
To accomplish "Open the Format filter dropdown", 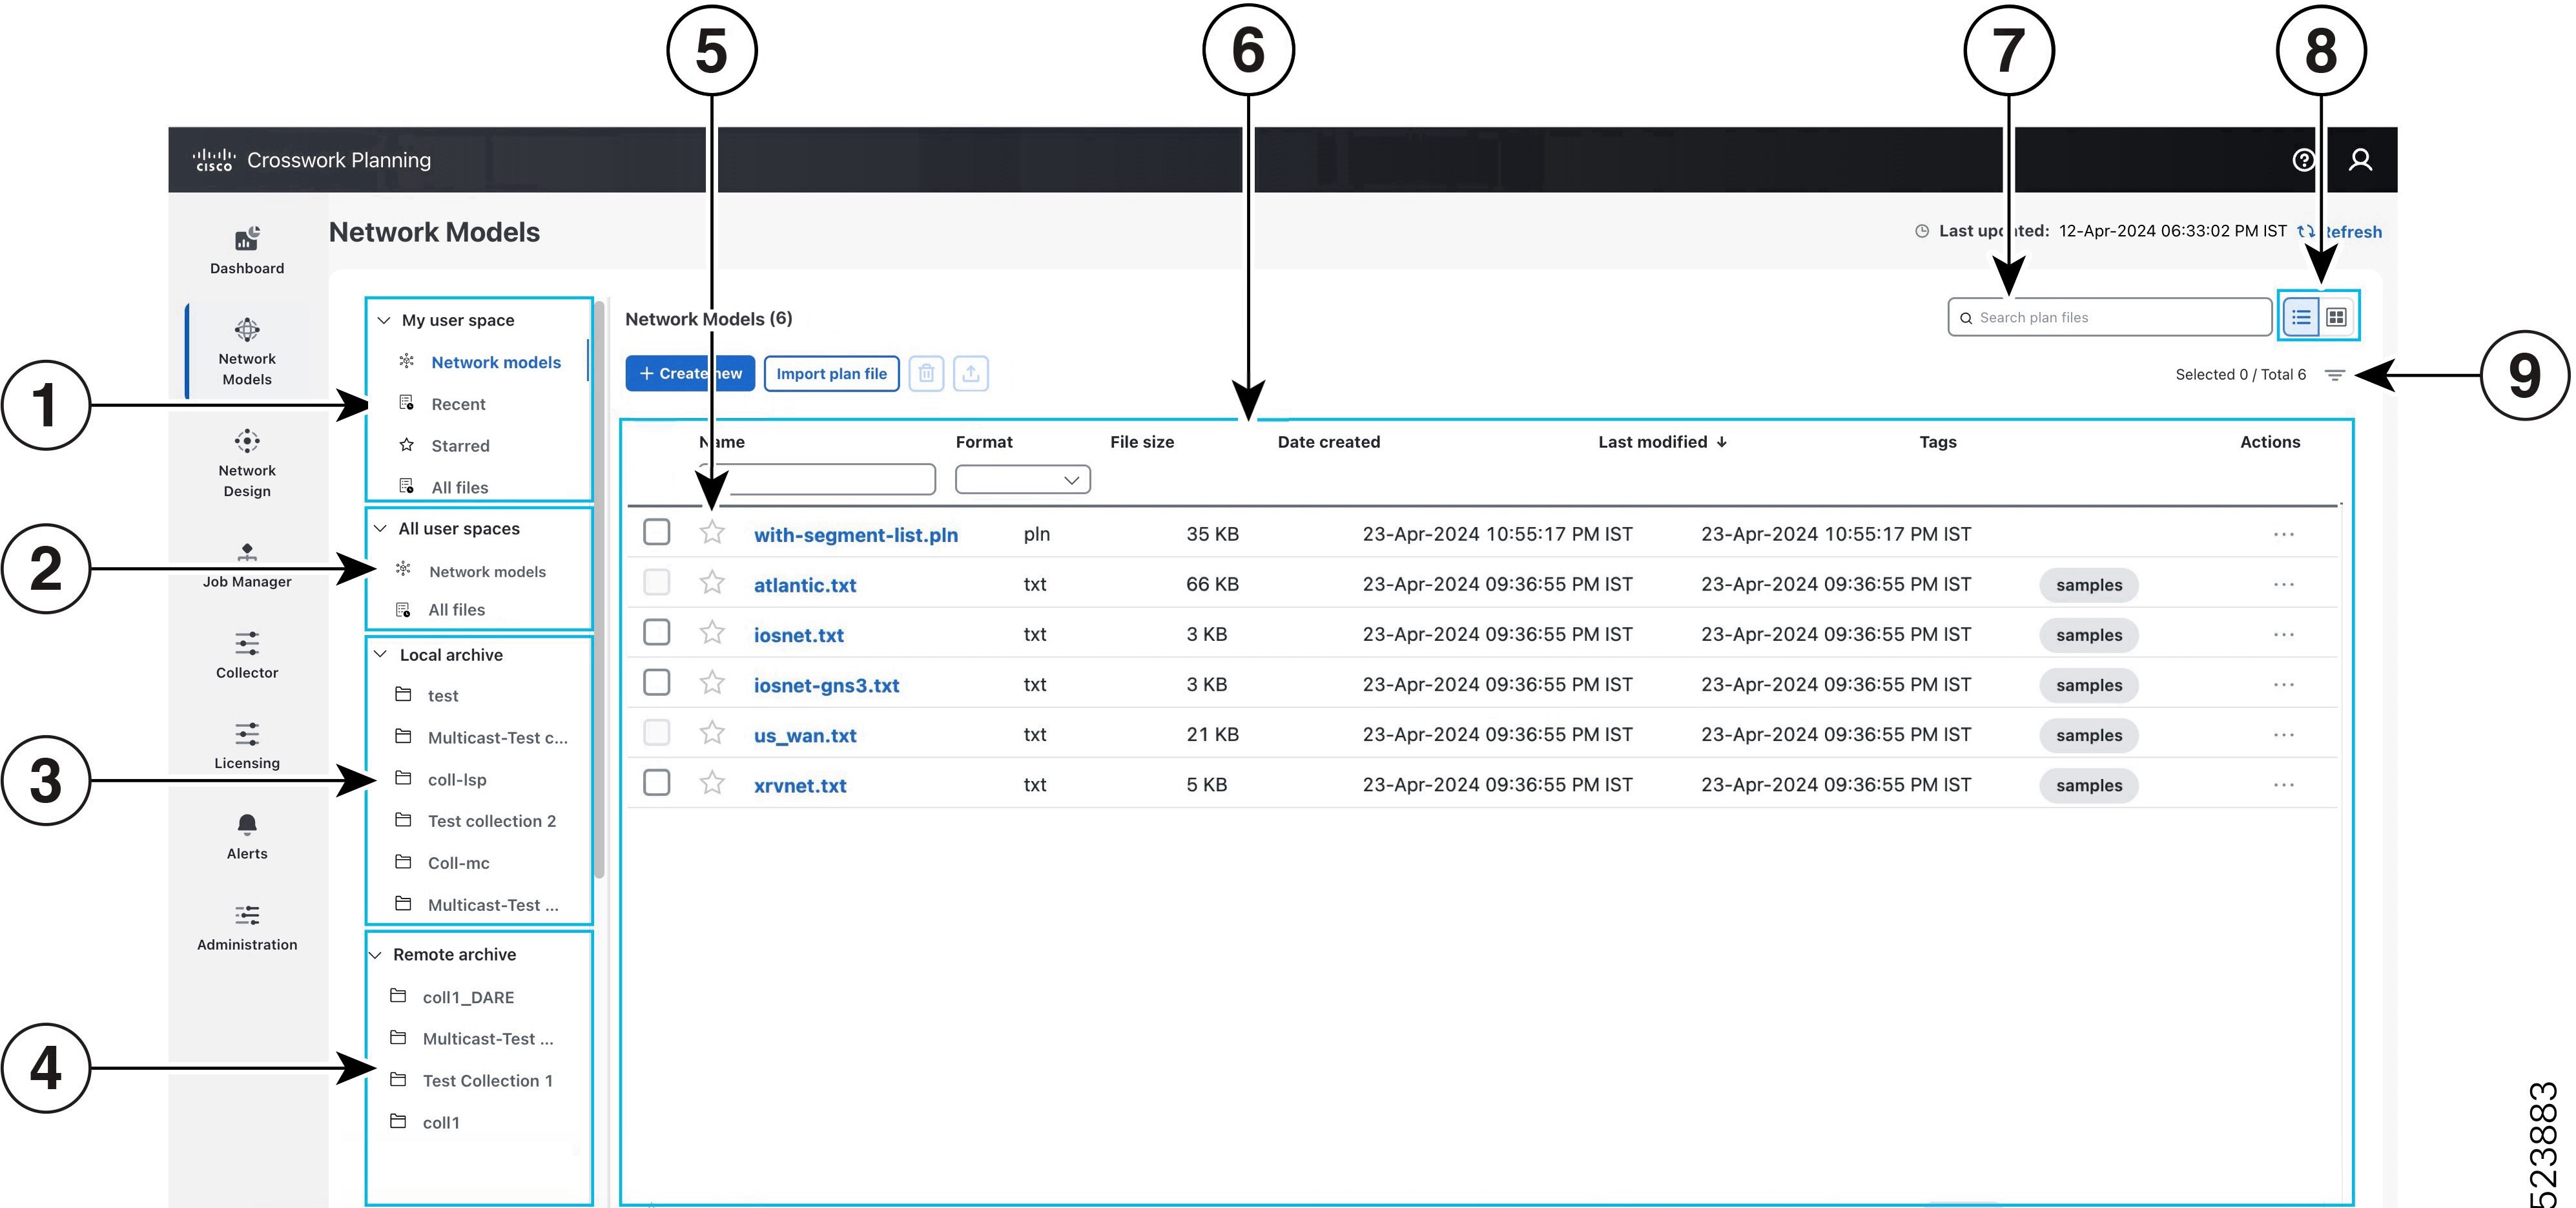I will [1022, 480].
